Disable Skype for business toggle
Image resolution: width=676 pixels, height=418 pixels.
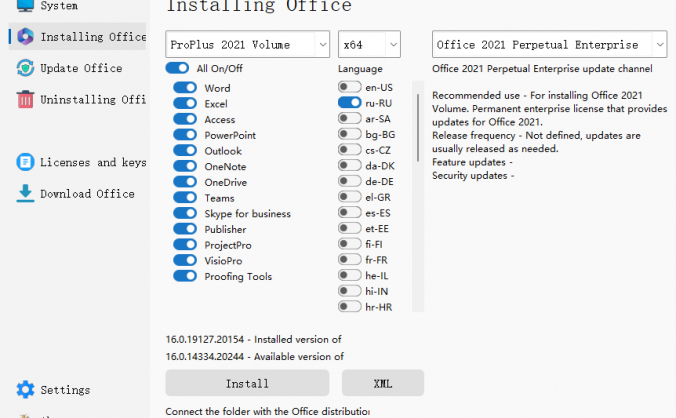(185, 213)
